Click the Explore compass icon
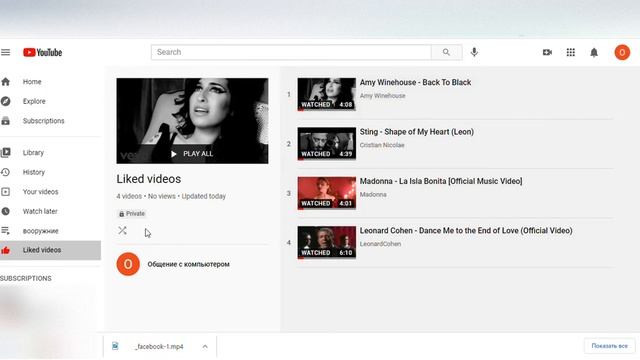This screenshot has width=640, height=360. pos(6,101)
